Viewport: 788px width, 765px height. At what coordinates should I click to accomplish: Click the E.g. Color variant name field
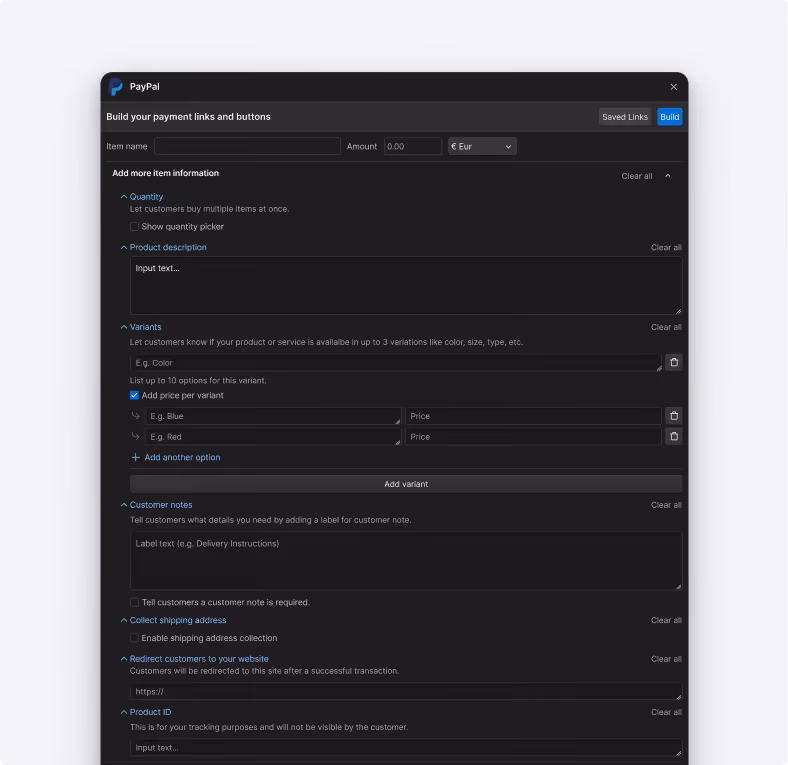(x=396, y=363)
